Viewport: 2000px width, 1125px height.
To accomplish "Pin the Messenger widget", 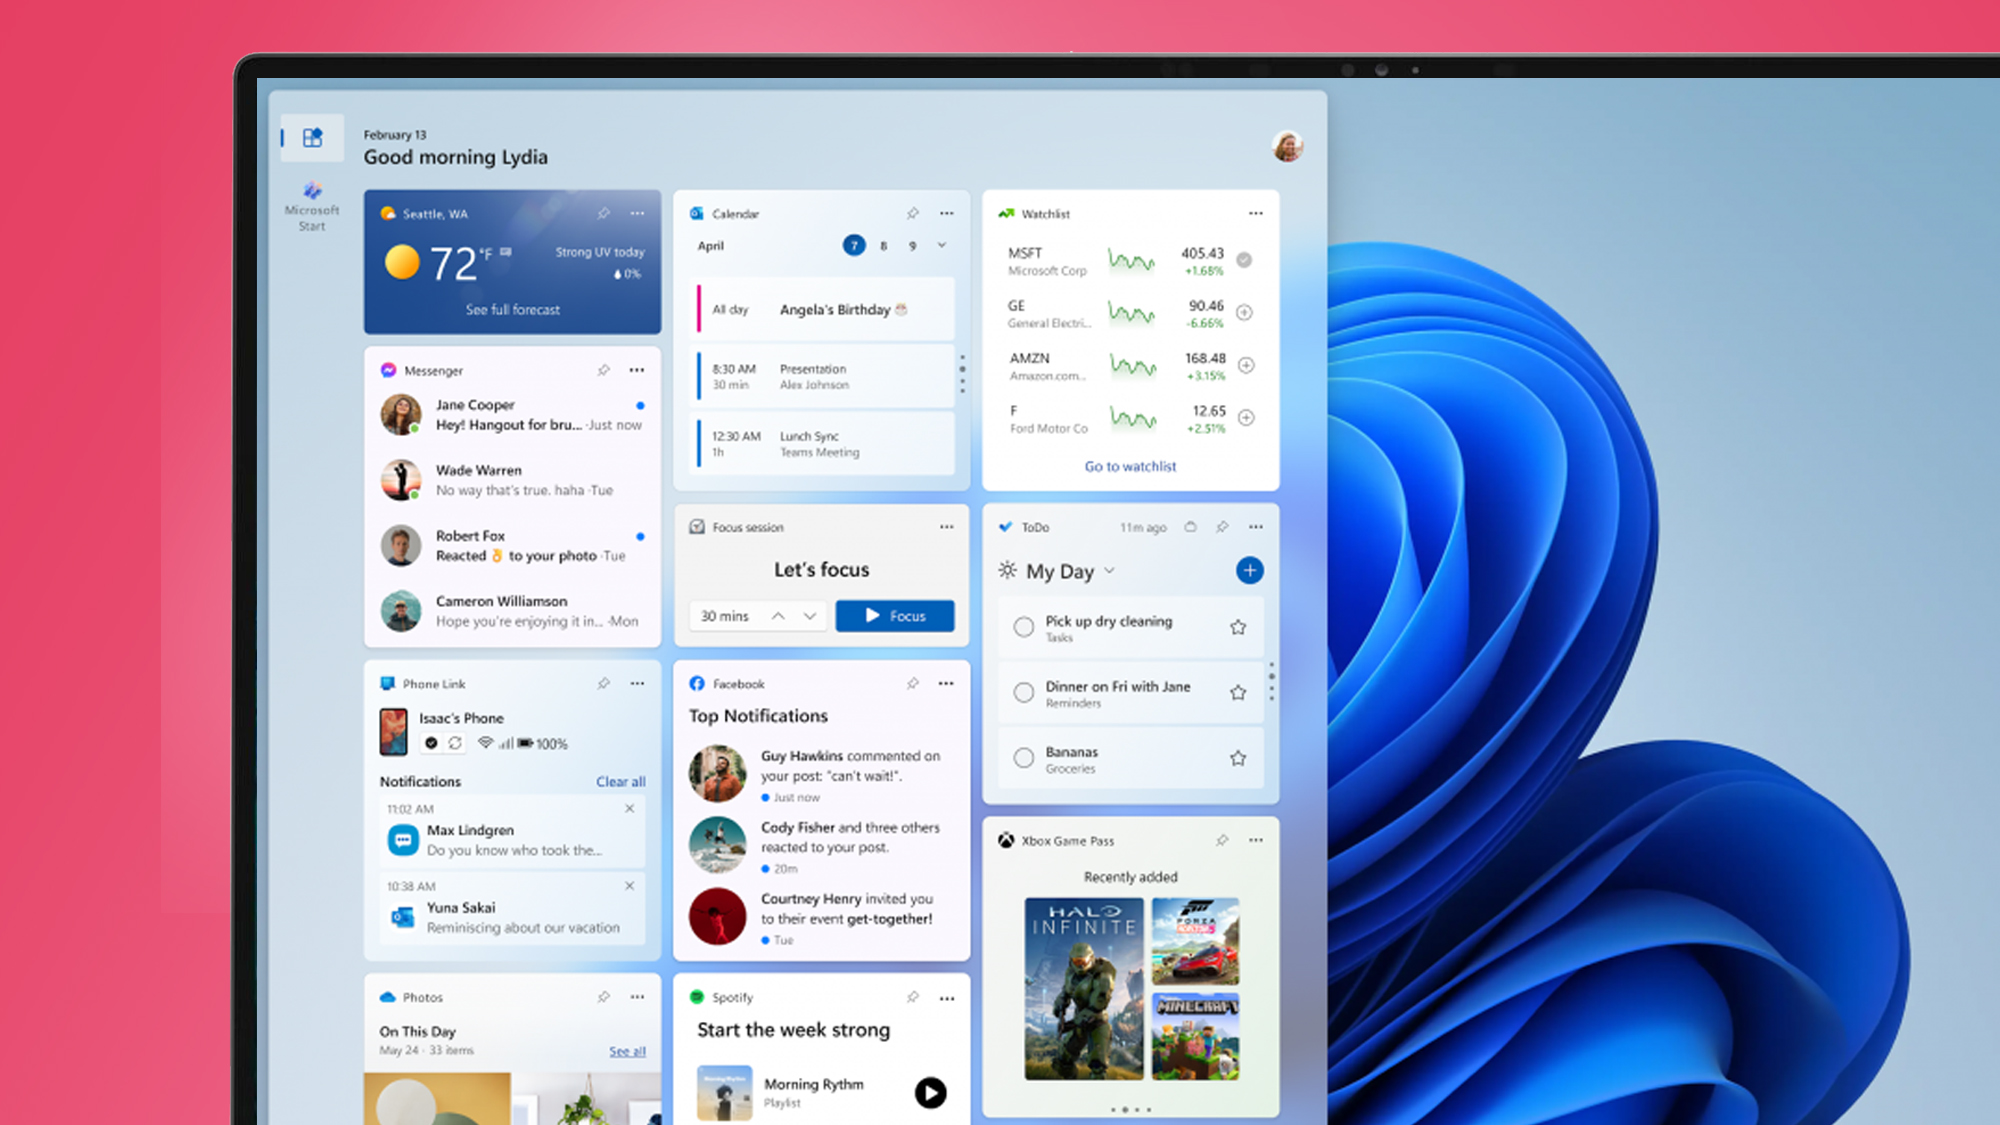I will pos(603,370).
